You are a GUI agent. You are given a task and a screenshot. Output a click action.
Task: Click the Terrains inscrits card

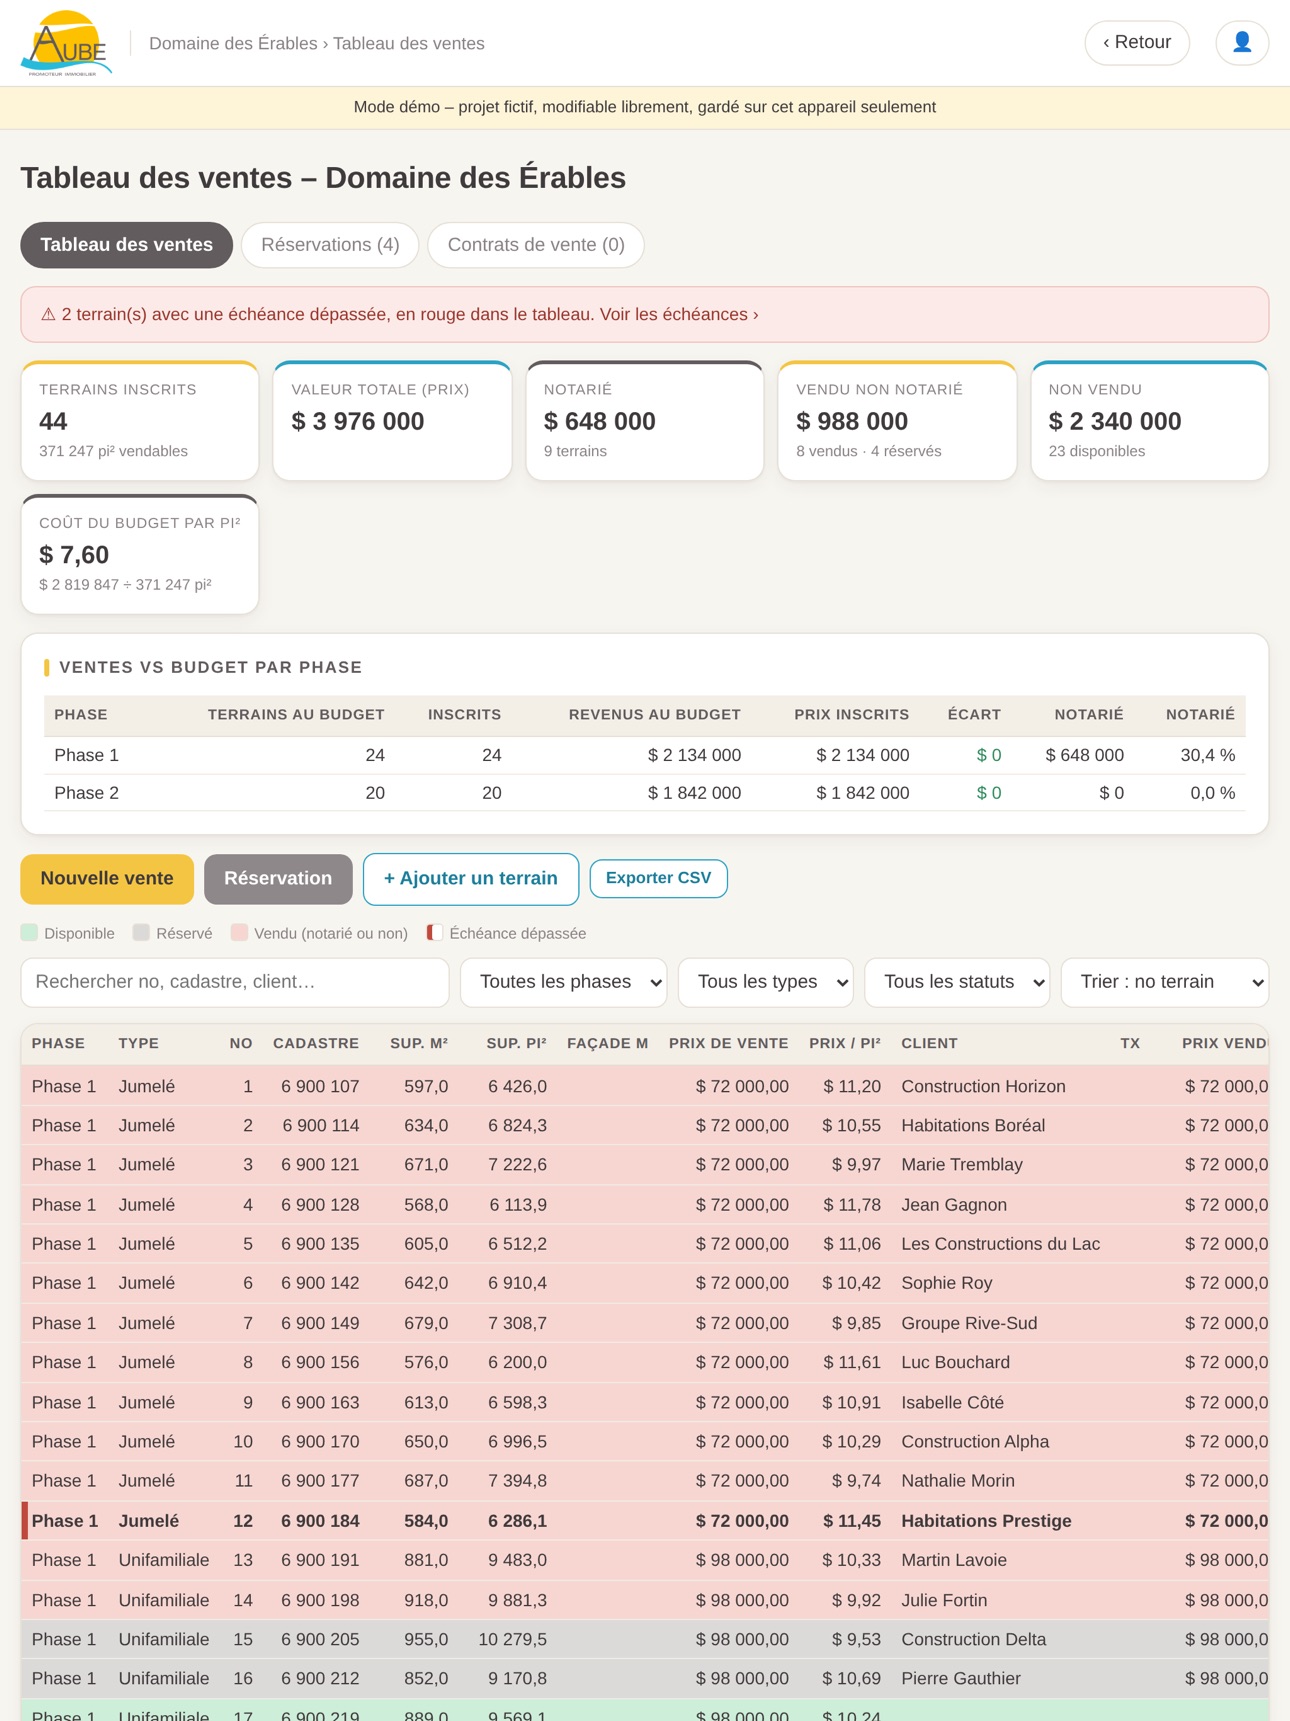pyautogui.click(x=140, y=421)
